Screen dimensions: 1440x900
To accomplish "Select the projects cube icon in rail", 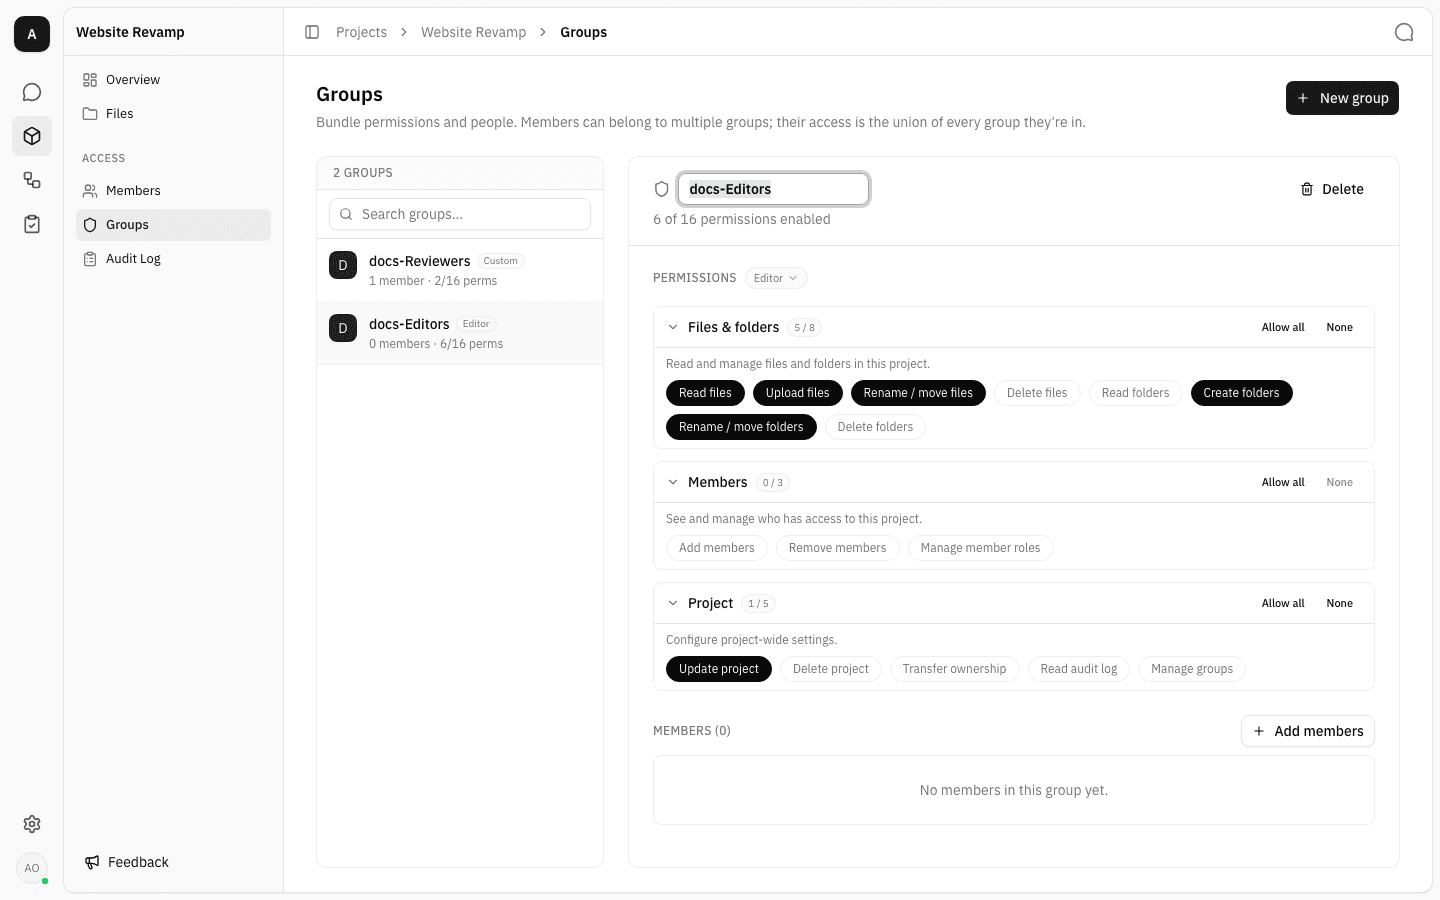I will pyautogui.click(x=32, y=136).
